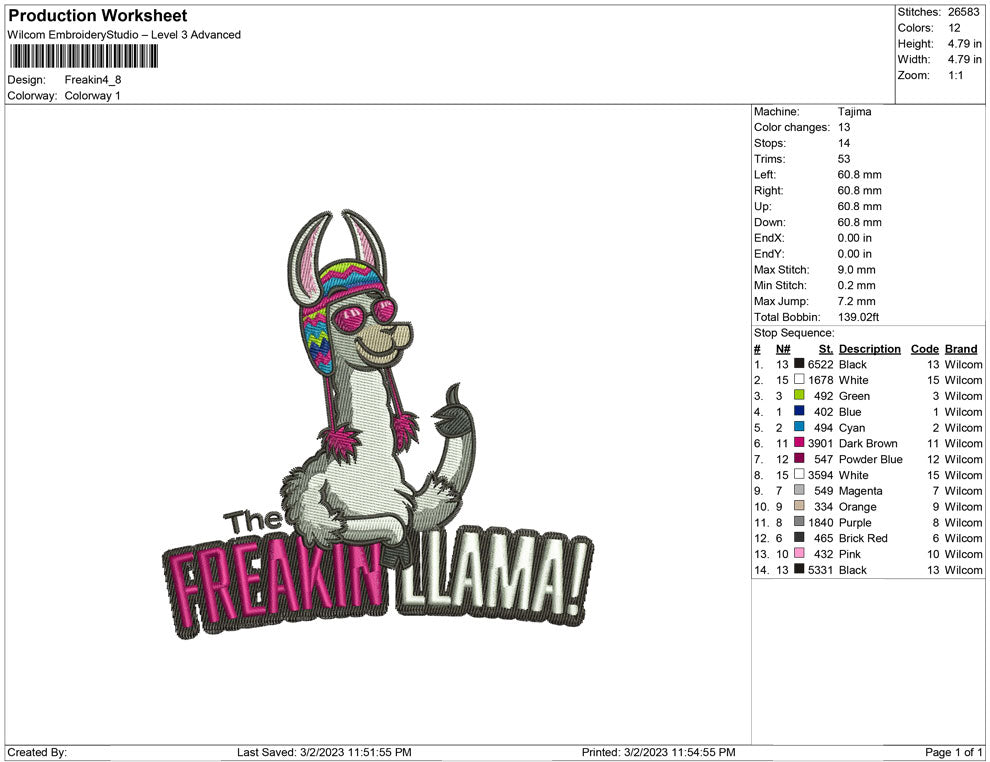Screen dimensions: 990x762
Task: Click the black swatch in stop 1
Action: (799, 364)
